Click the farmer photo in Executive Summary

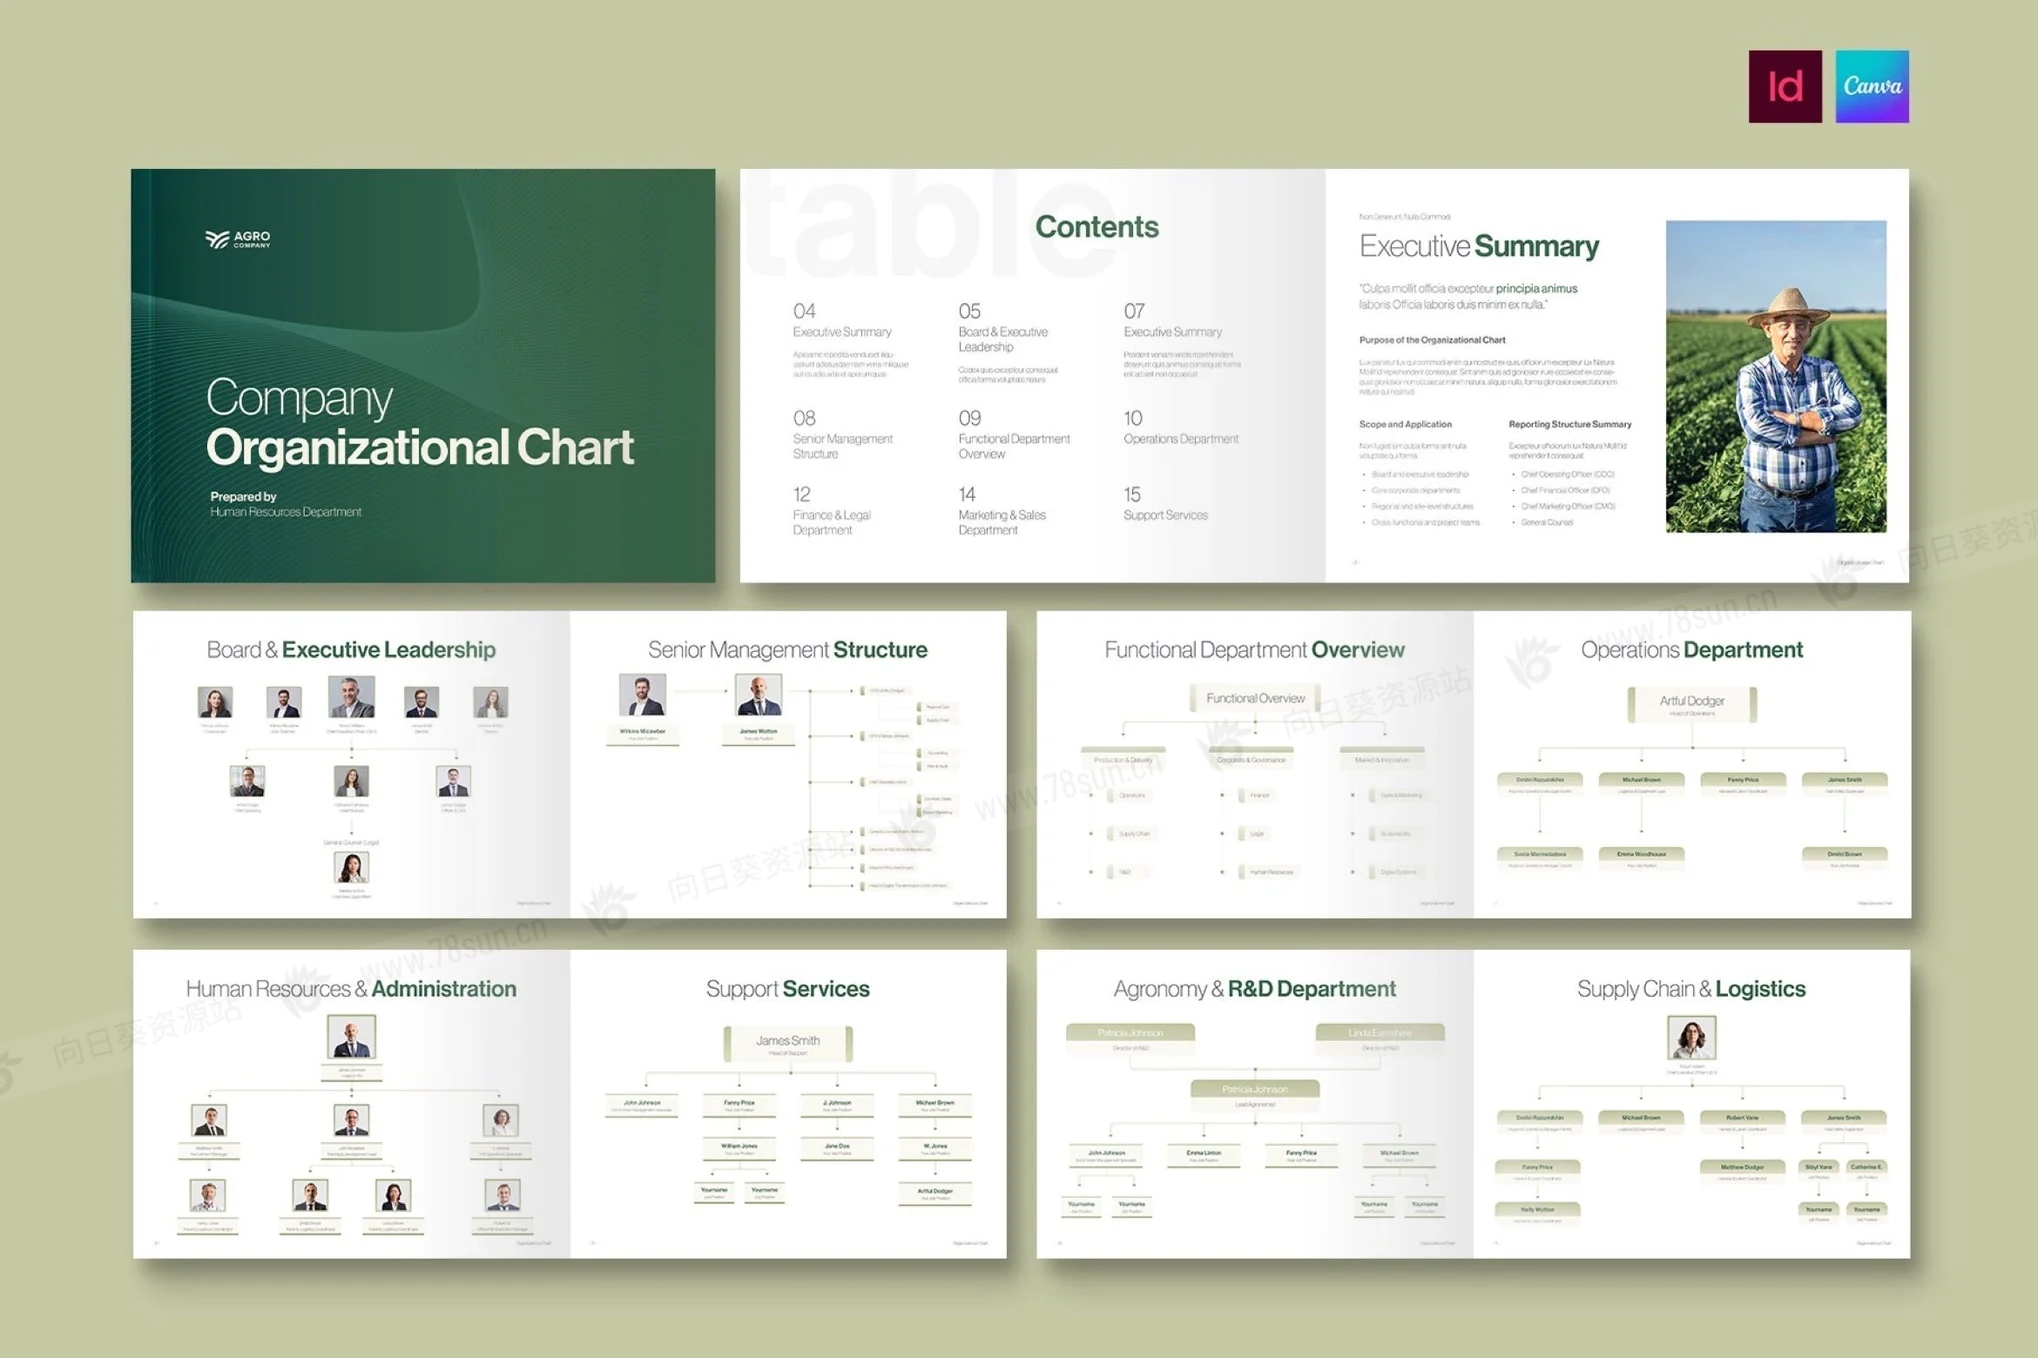tap(1775, 376)
